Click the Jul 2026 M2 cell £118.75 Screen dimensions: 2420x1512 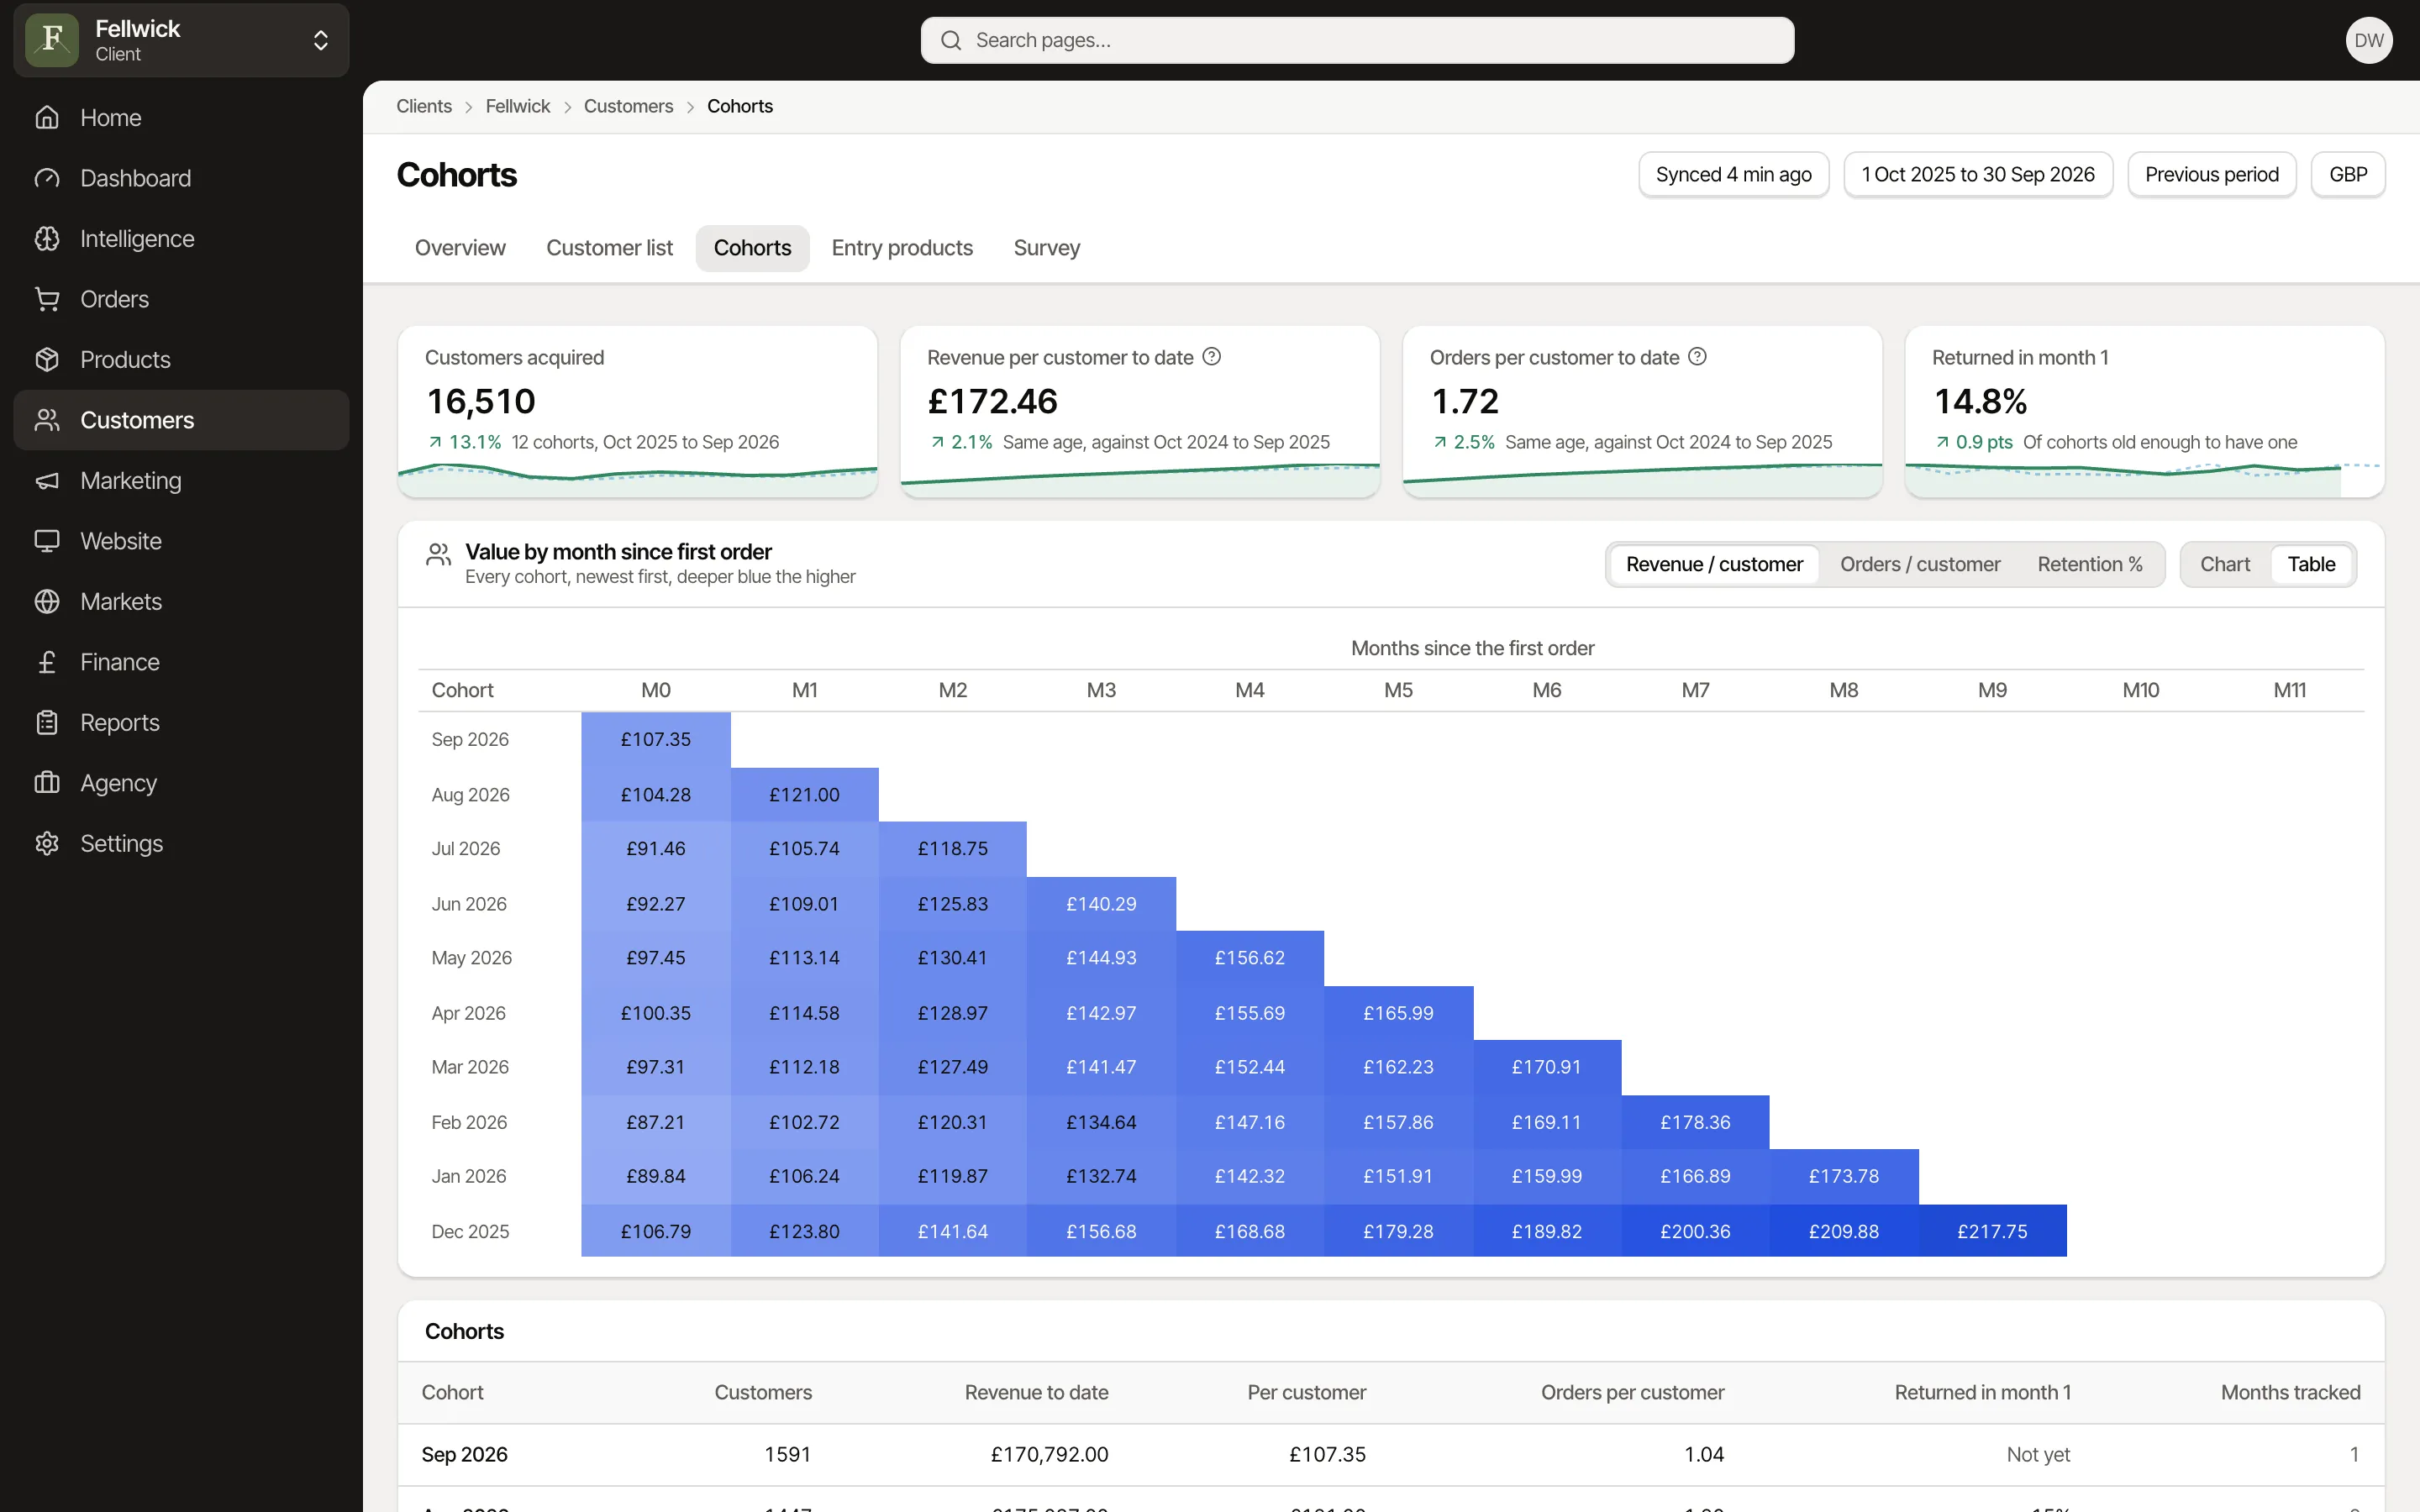(953, 849)
